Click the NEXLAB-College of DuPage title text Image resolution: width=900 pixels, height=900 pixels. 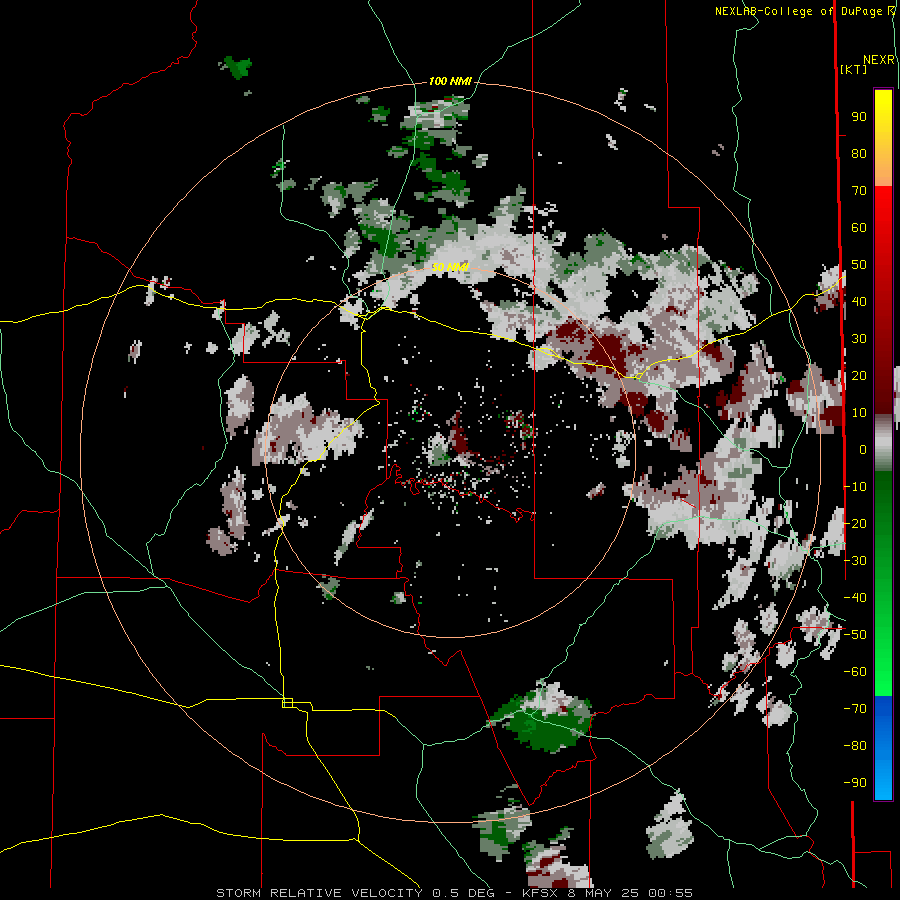tap(804, 11)
